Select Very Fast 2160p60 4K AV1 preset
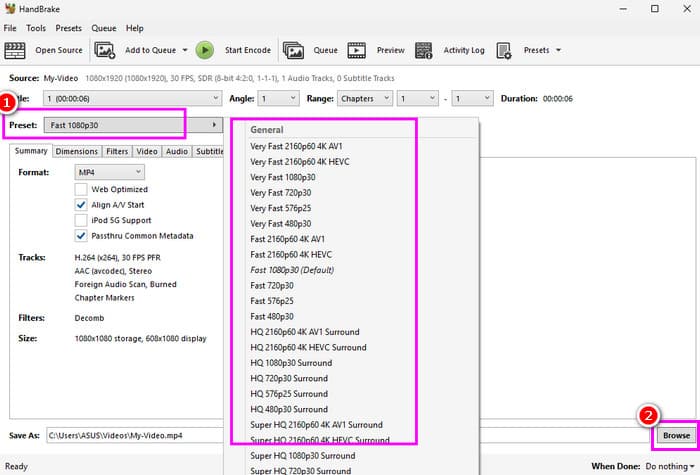Image resolution: width=700 pixels, height=475 pixels. (x=296, y=146)
